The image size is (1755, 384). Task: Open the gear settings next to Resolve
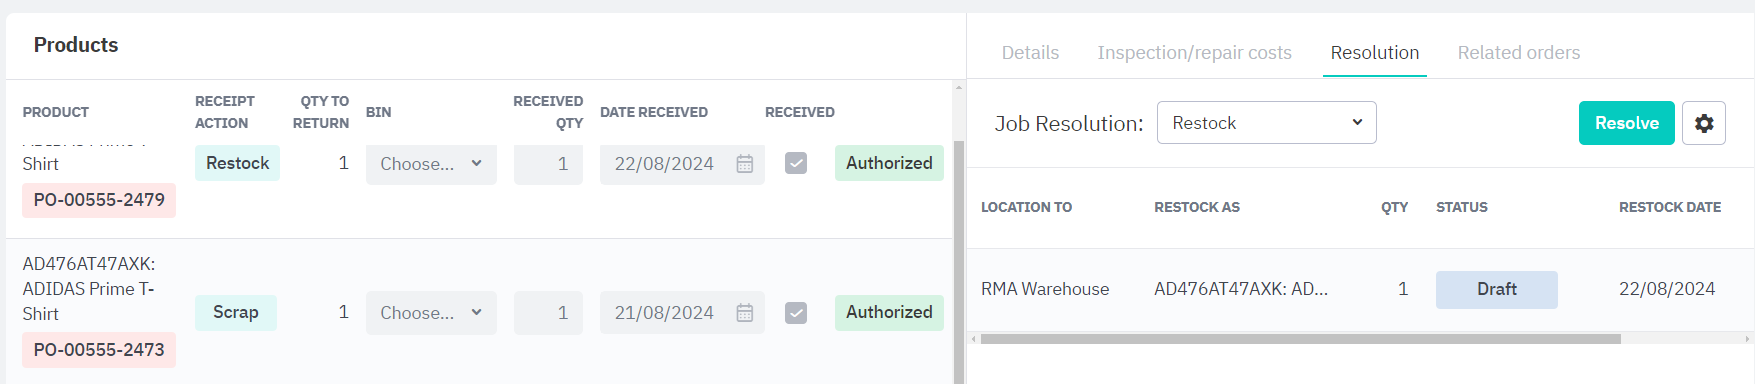[1704, 123]
